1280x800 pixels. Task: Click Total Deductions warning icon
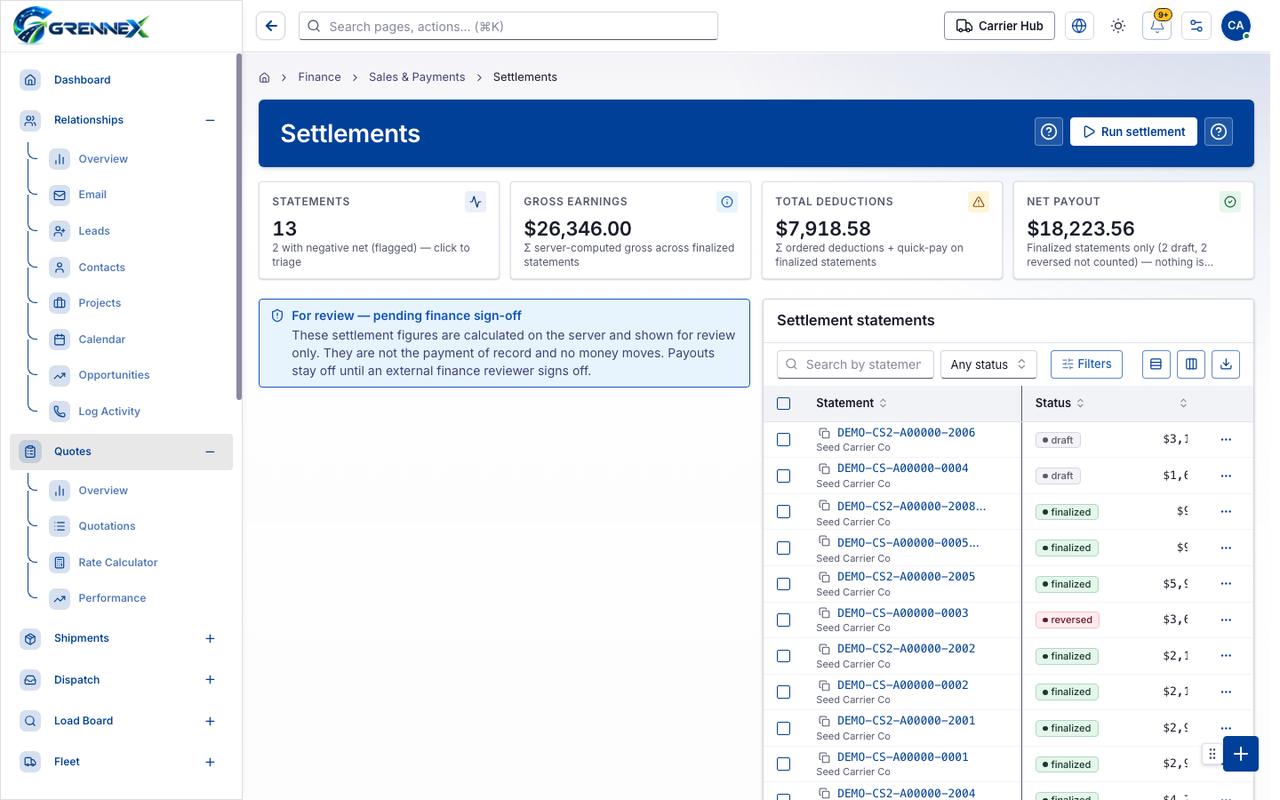(x=979, y=202)
